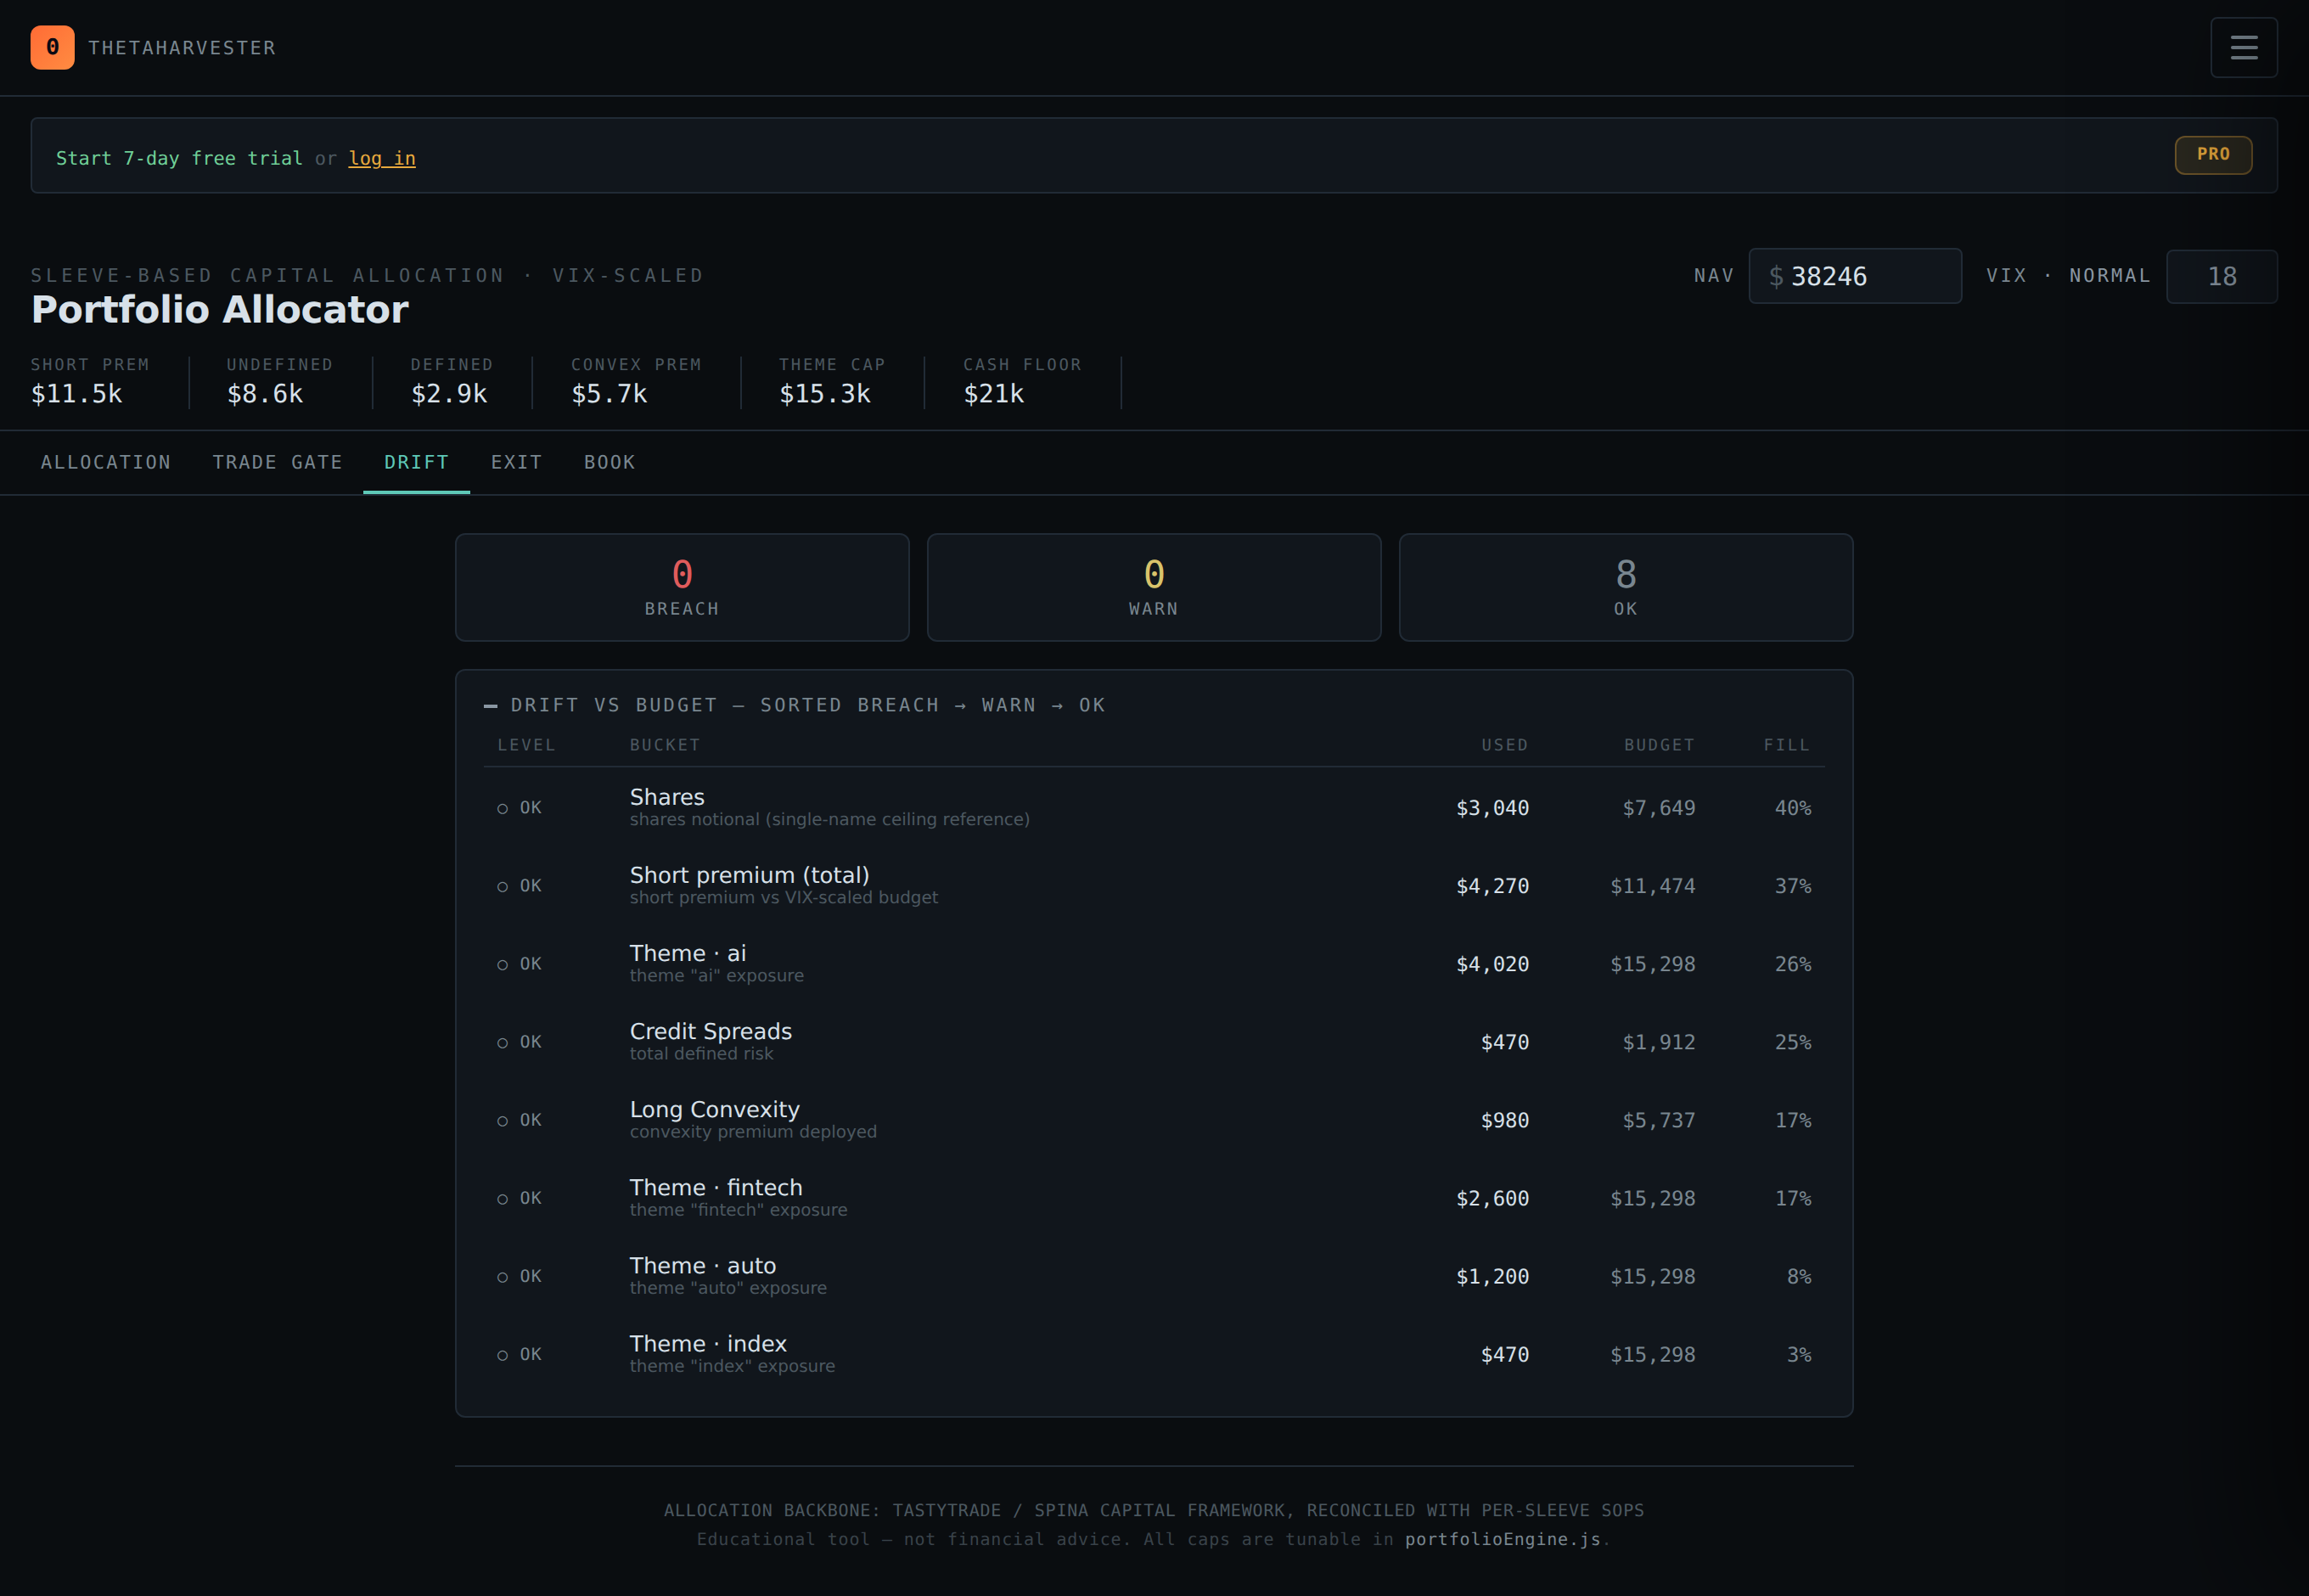Click the Cash Floor $21k stat
The image size is (2309, 1596).
(1022, 381)
